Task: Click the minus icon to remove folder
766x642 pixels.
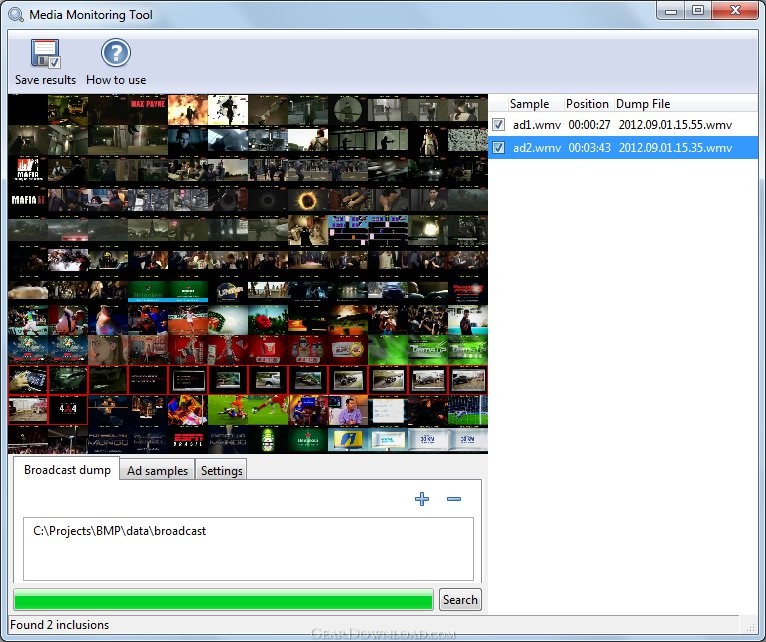Action: click(454, 499)
